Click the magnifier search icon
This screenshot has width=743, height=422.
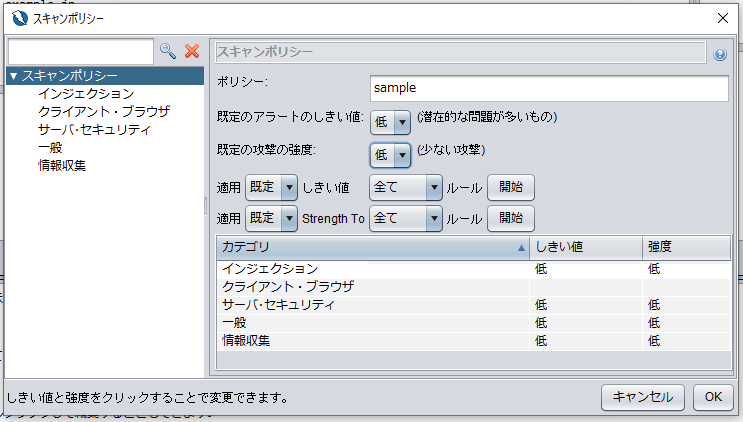tap(168, 51)
